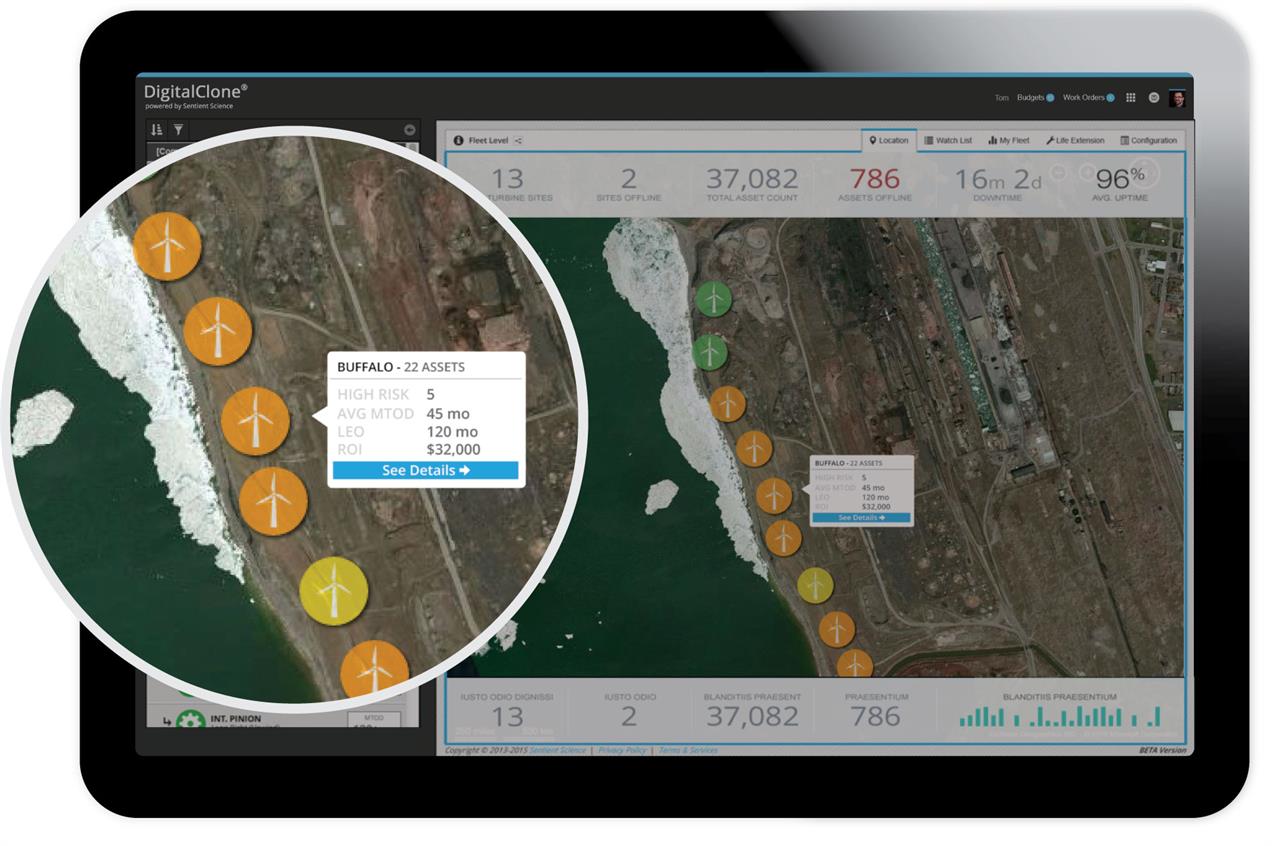Screen dimensions: 1272x846
Task: Click the Praesentium 786 value
Action: coord(875,715)
